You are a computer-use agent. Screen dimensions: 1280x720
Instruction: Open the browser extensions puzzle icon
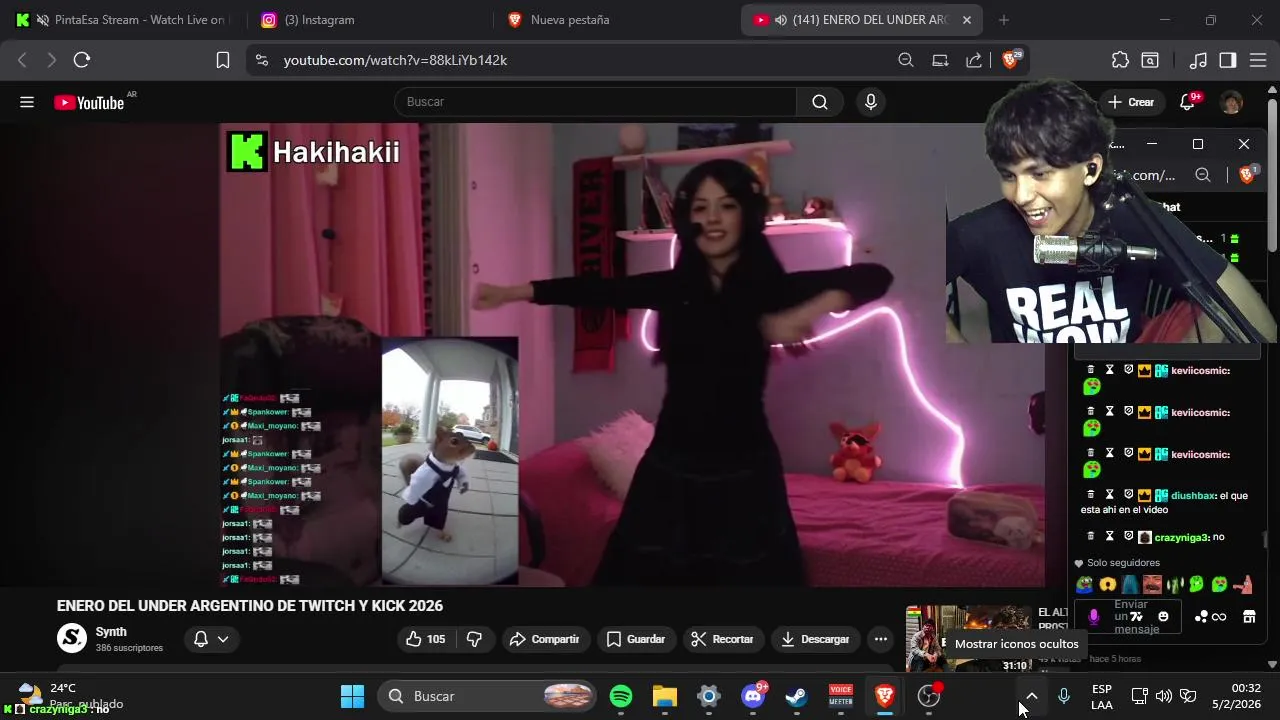[1120, 60]
